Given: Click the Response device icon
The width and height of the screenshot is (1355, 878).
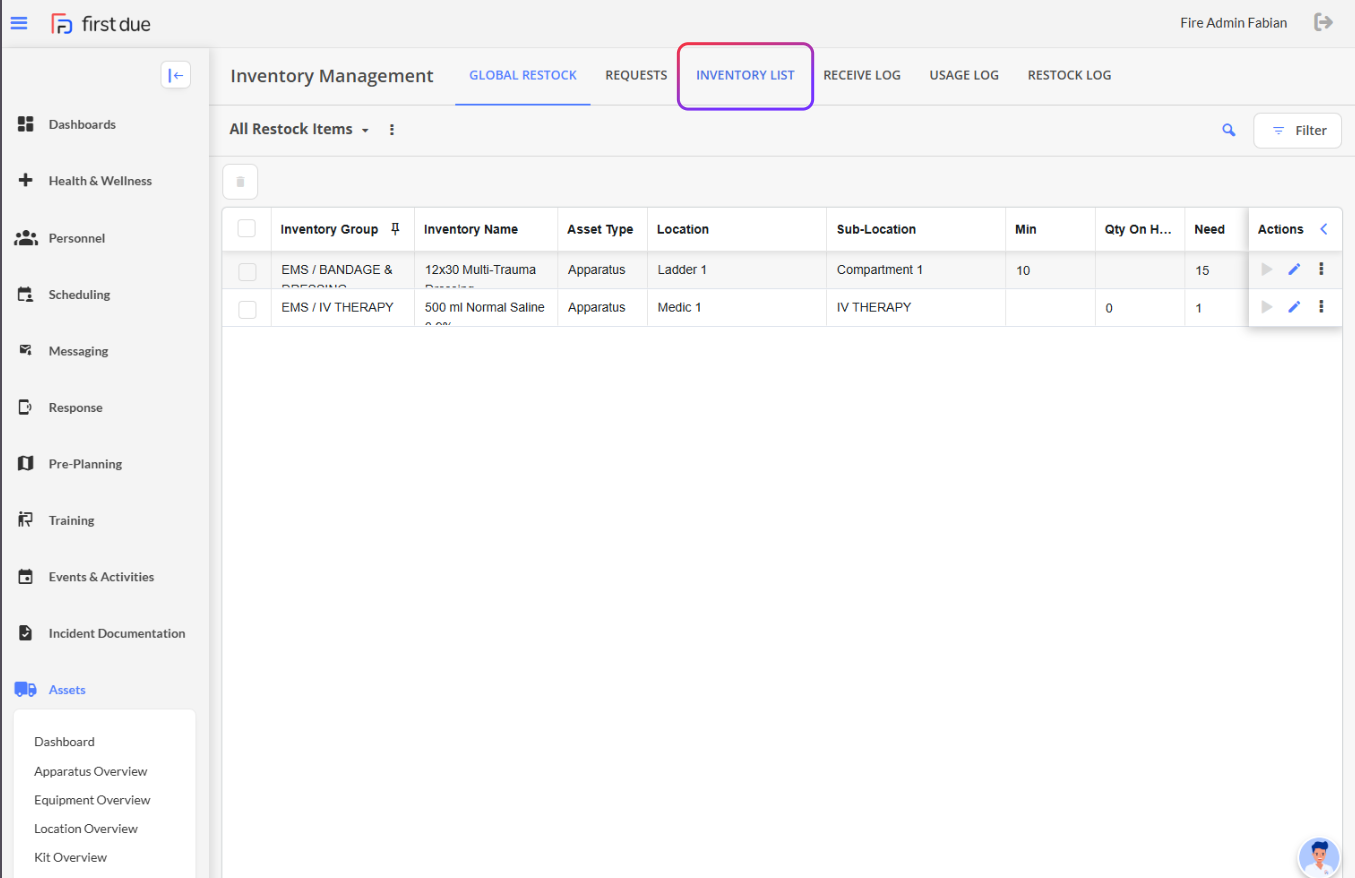Looking at the screenshot, I should (x=27, y=407).
